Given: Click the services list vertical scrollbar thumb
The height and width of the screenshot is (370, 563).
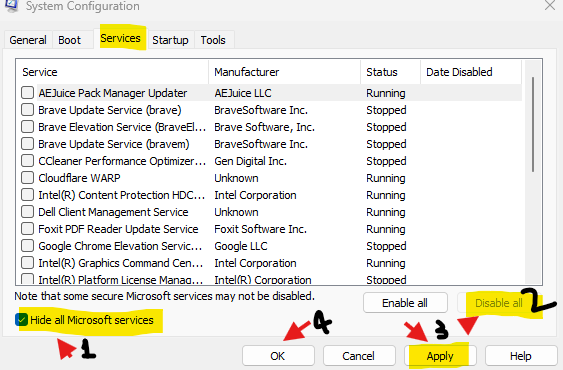Looking at the screenshot, I should [533, 124].
